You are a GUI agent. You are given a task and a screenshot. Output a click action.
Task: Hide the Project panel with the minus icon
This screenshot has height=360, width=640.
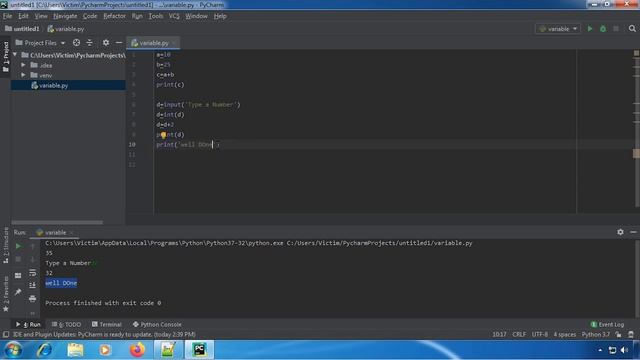click(119, 42)
